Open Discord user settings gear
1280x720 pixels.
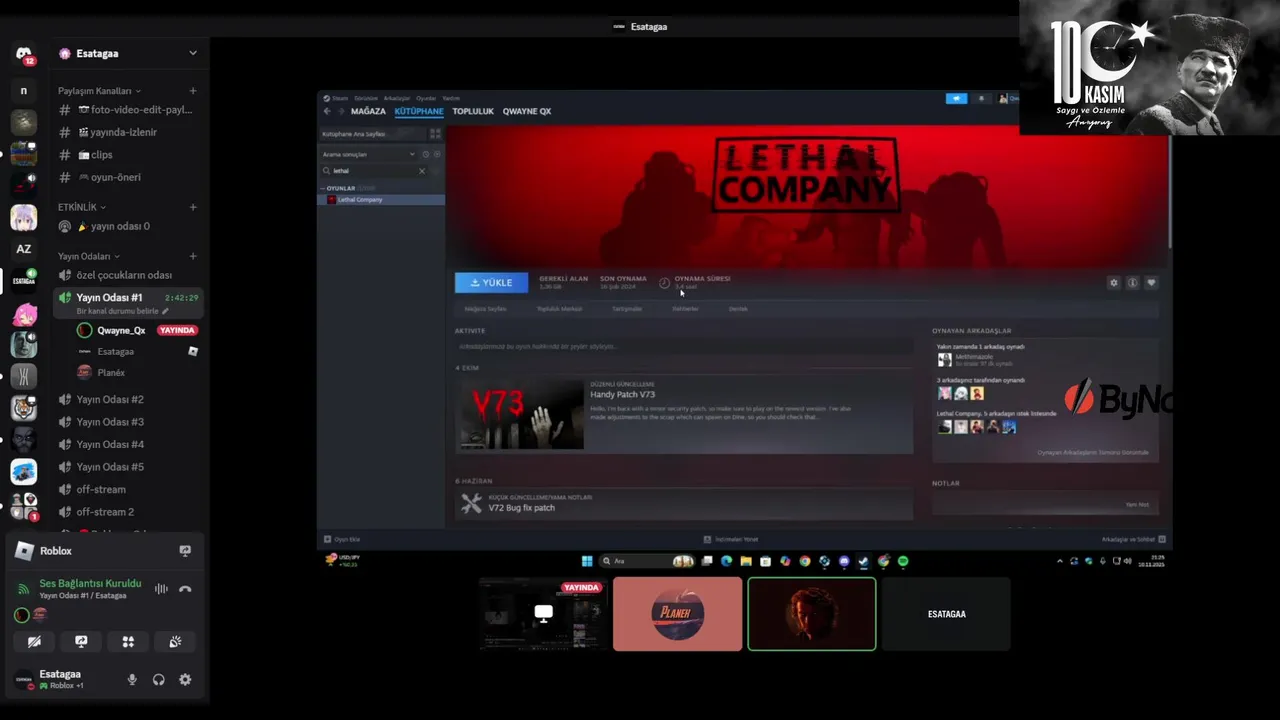pos(185,680)
